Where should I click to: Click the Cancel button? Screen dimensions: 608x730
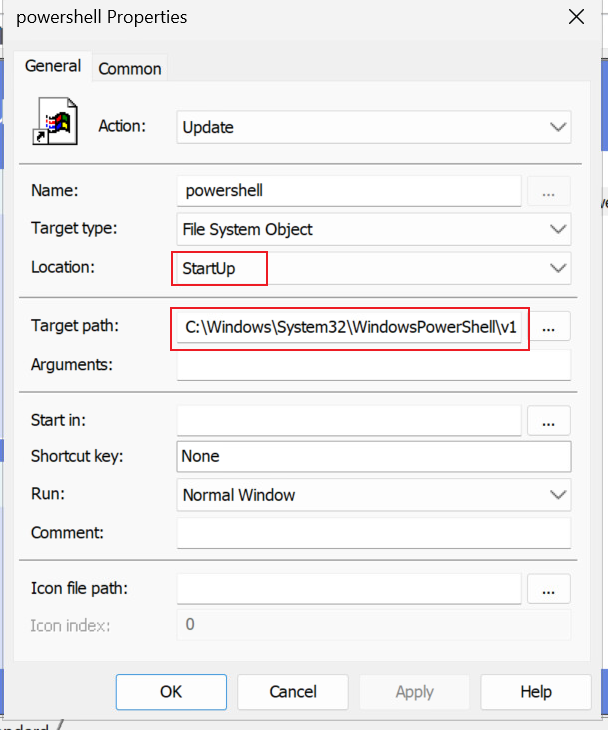click(x=293, y=692)
